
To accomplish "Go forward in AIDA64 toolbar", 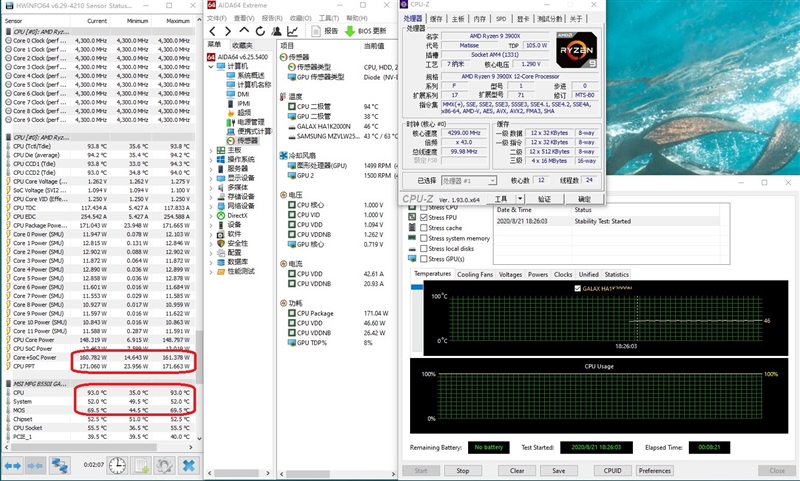I will (x=228, y=31).
